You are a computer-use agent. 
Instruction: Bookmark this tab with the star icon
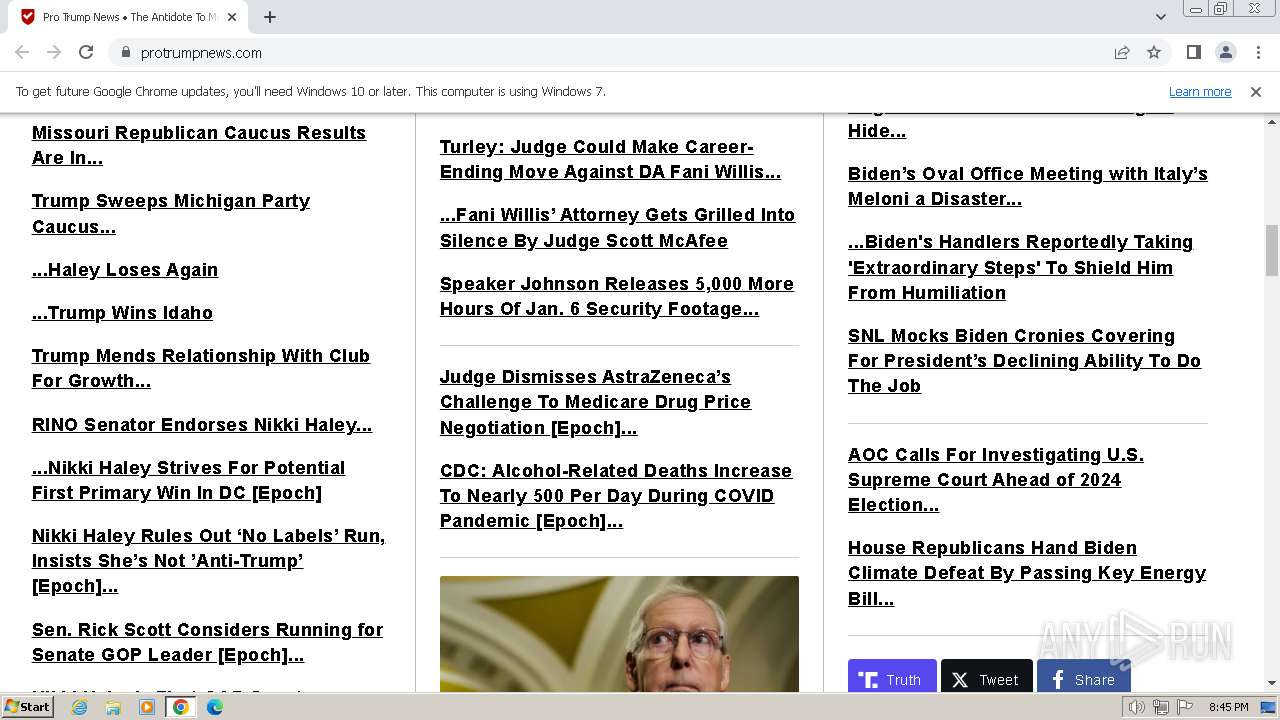[1154, 52]
